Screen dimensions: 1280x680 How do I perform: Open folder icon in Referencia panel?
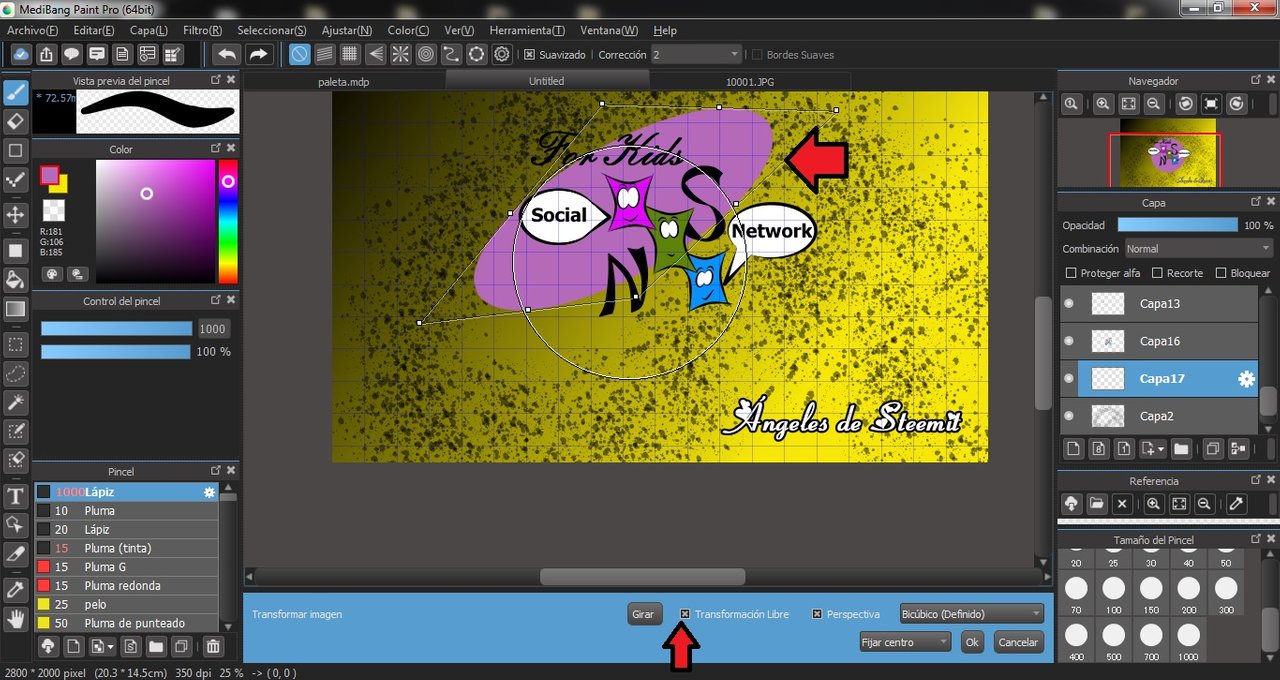pos(1097,505)
